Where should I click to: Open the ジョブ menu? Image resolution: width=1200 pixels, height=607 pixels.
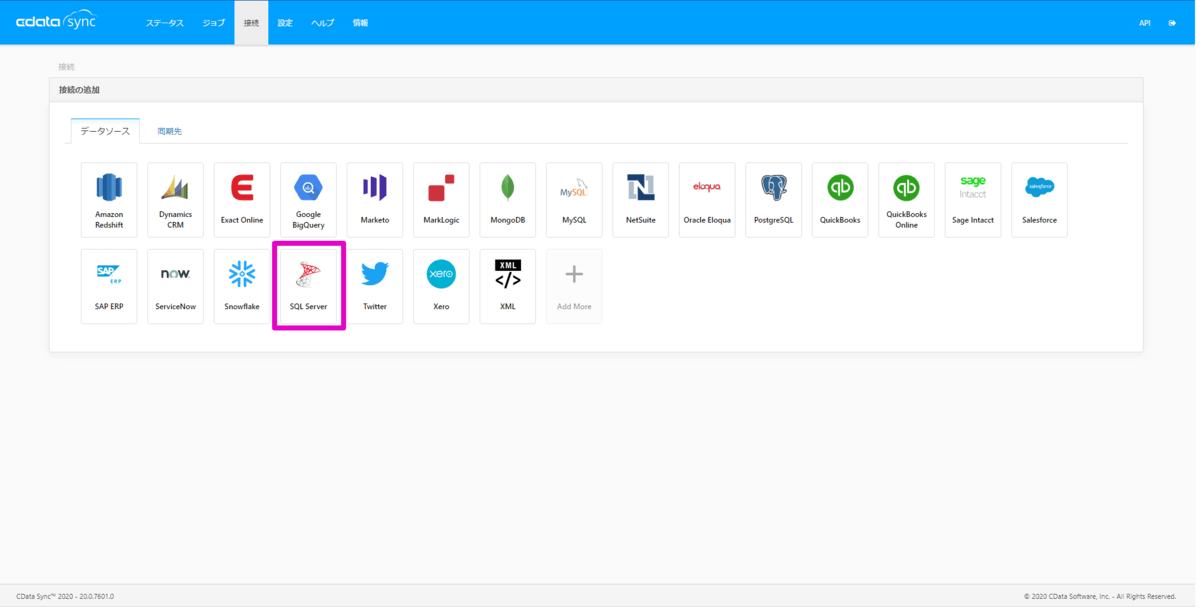(x=214, y=23)
